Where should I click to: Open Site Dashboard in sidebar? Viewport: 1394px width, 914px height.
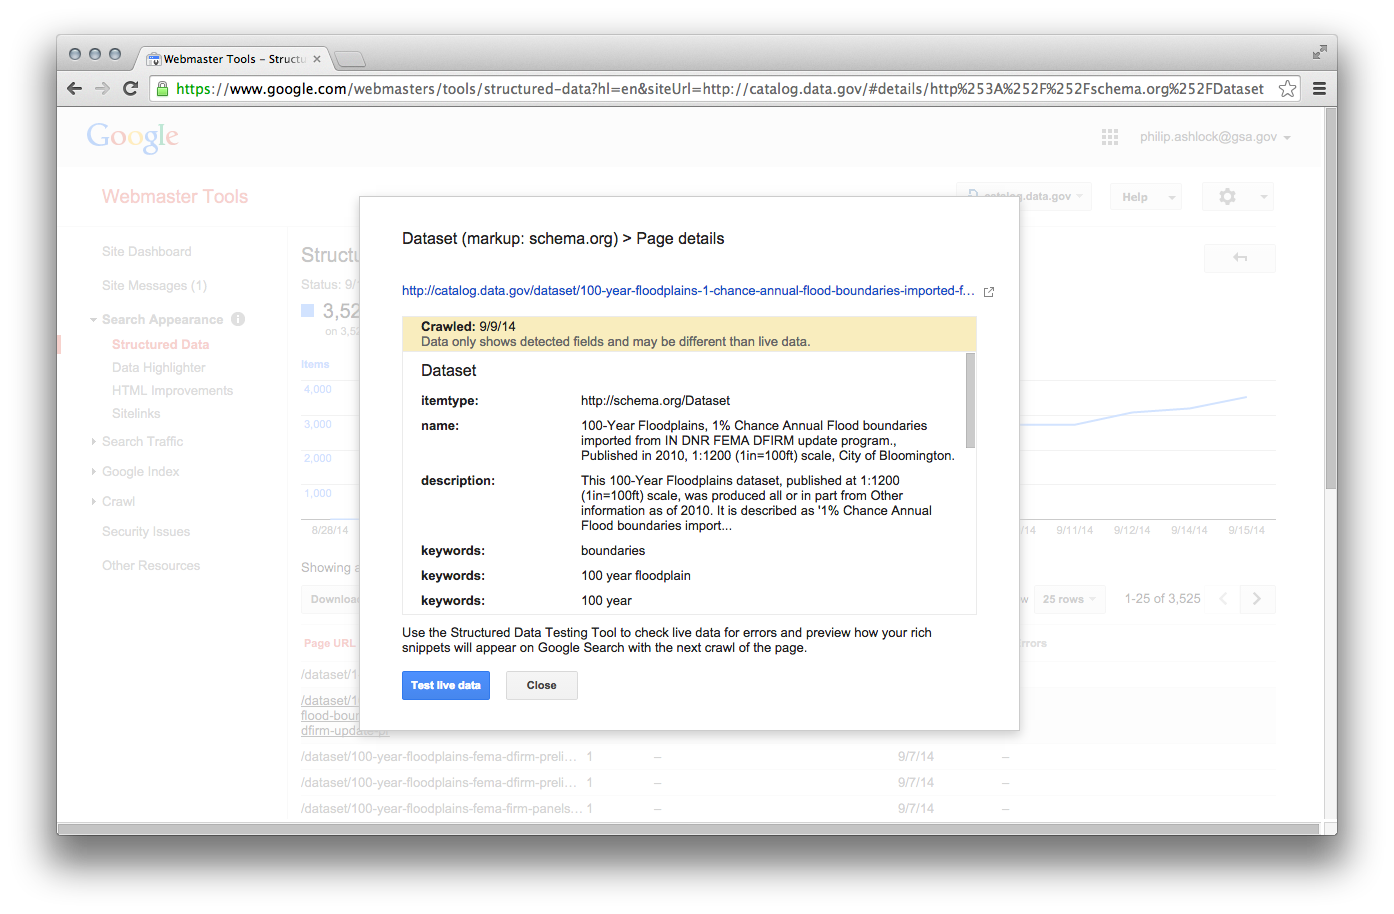click(x=147, y=251)
